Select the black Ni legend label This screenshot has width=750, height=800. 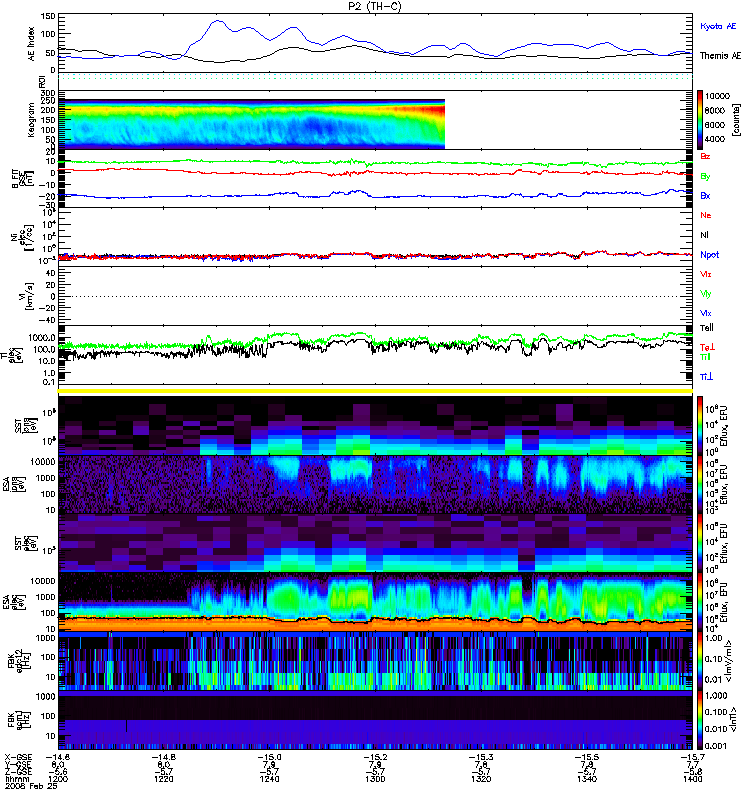pos(704,235)
